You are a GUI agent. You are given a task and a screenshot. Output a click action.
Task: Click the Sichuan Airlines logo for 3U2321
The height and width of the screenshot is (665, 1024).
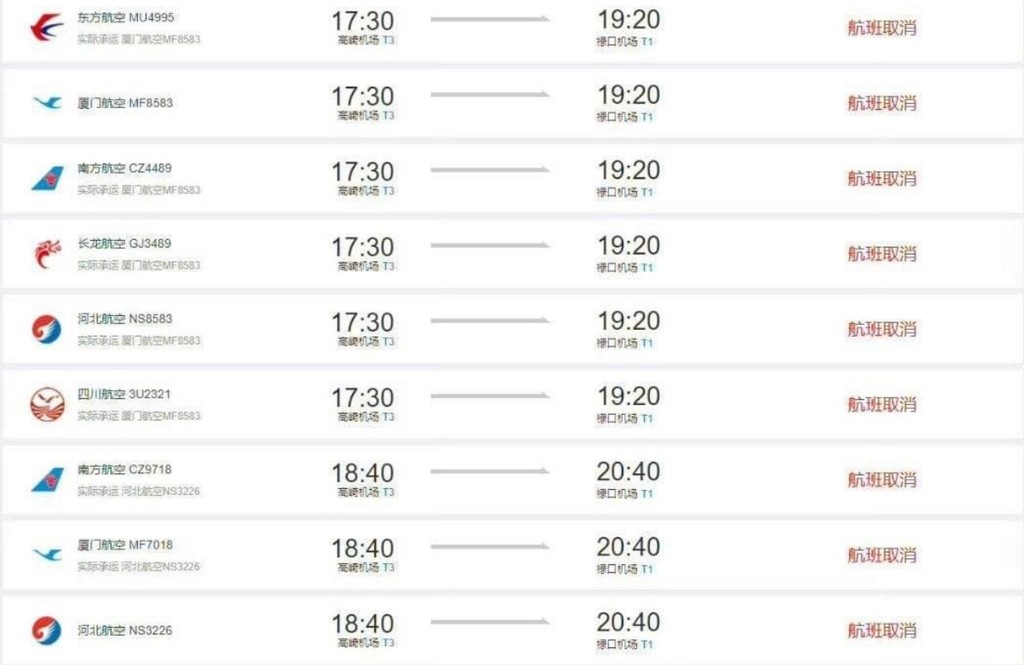tap(46, 405)
